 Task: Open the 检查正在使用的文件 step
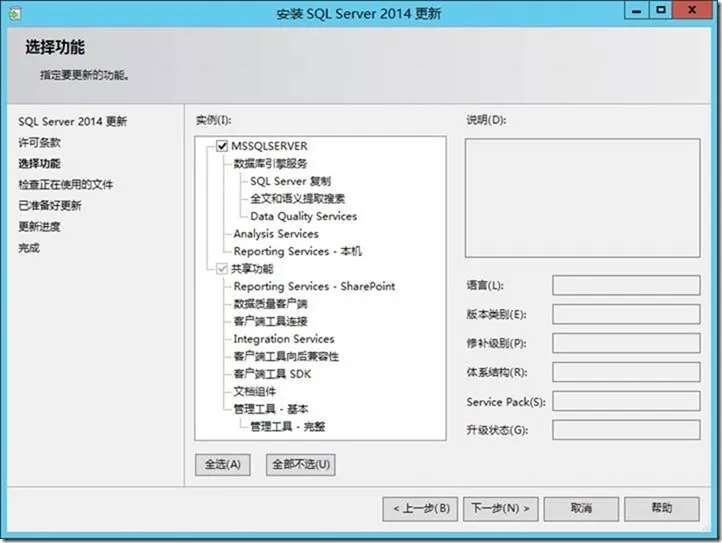tap(65, 185)
